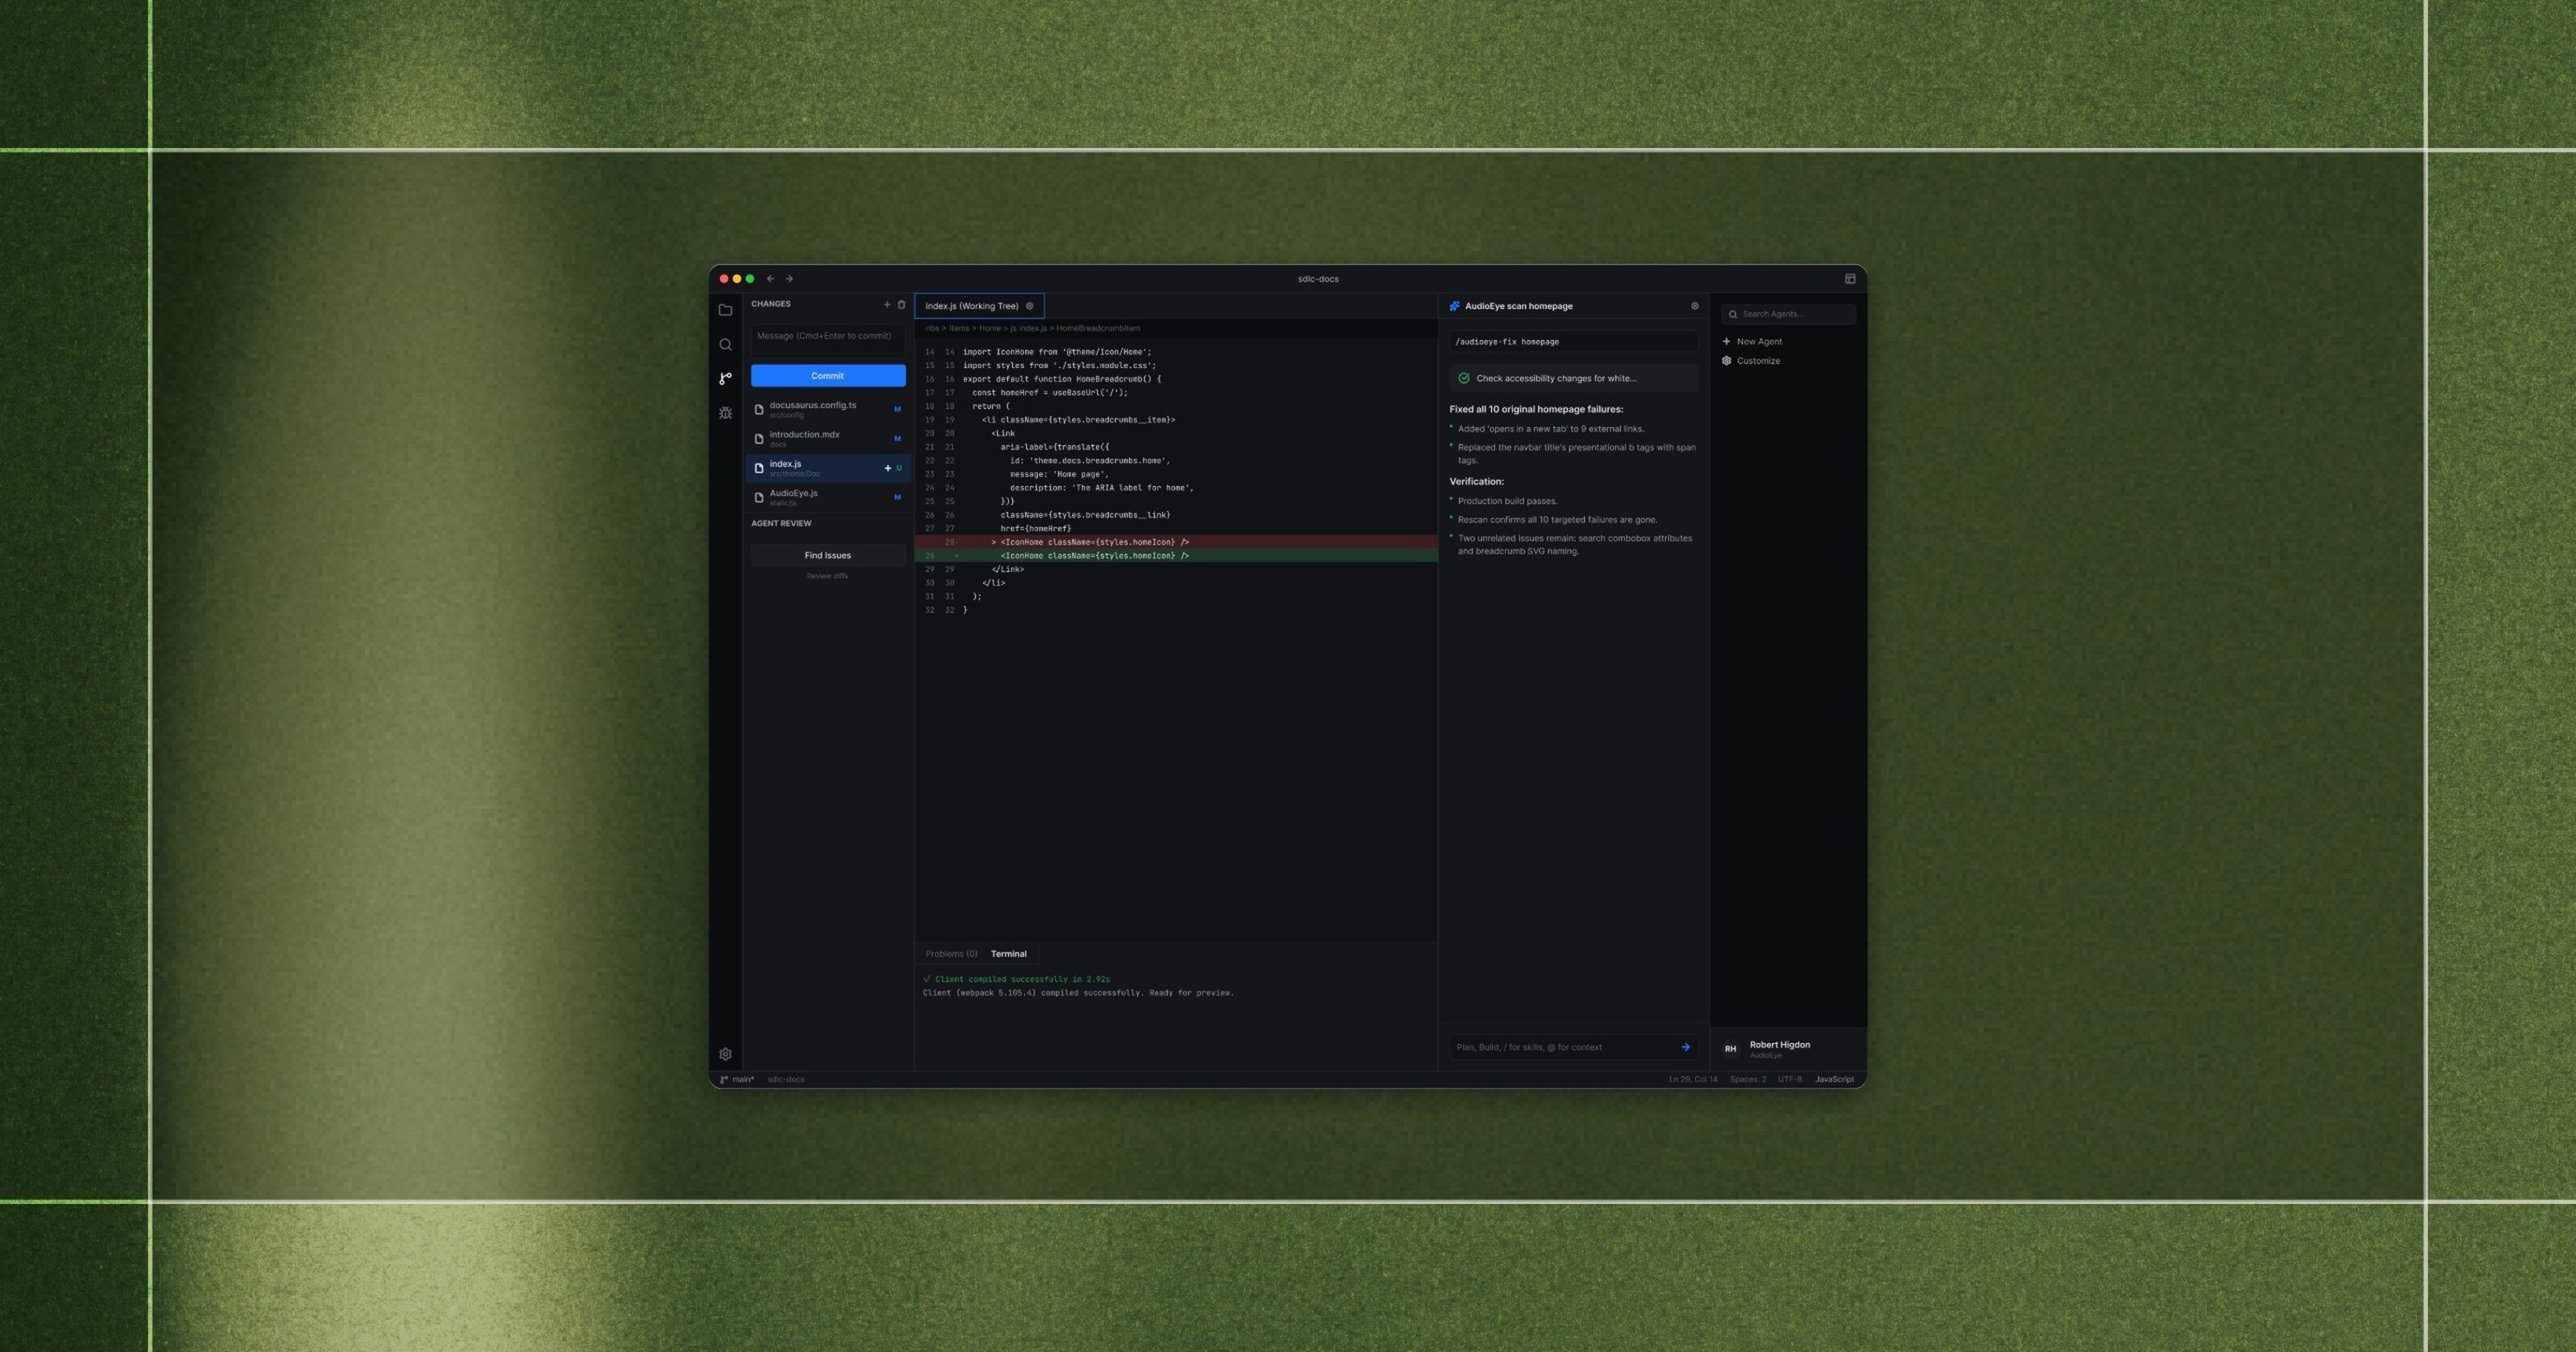Click the Spaces: 2 status item

[x=1748, y=1079]
